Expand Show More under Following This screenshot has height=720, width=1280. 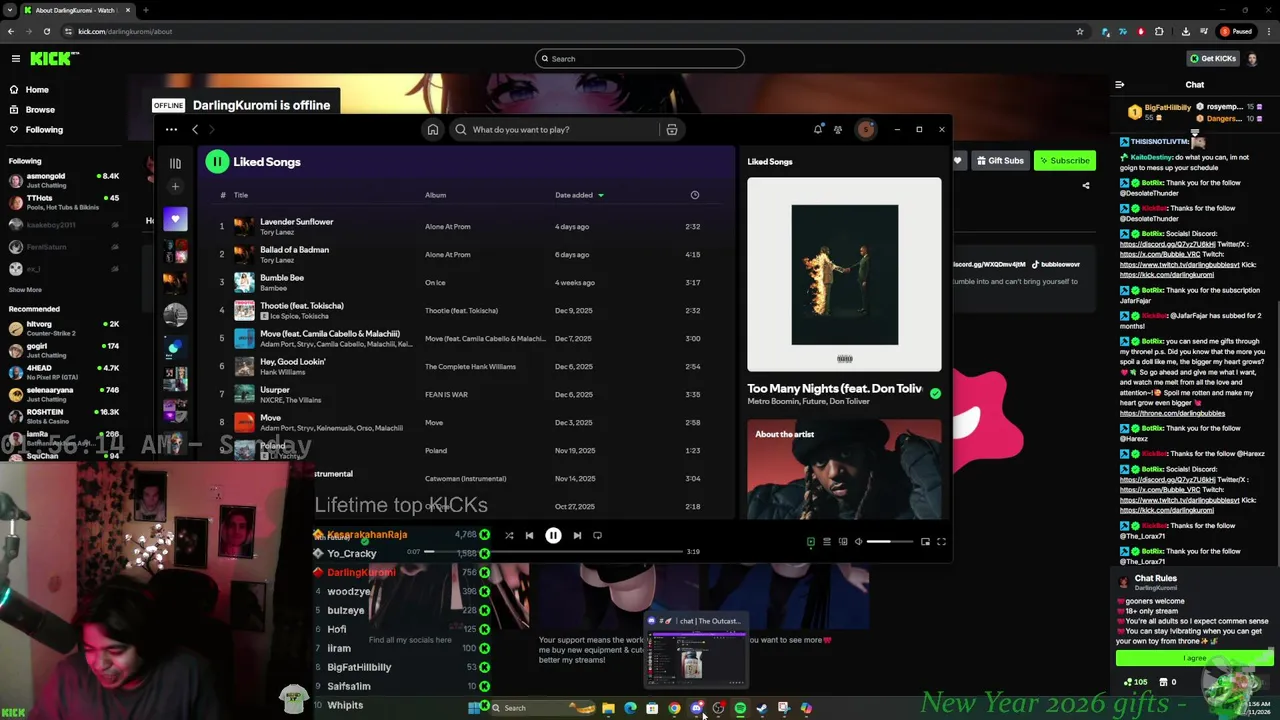click(x=25, y=290)
